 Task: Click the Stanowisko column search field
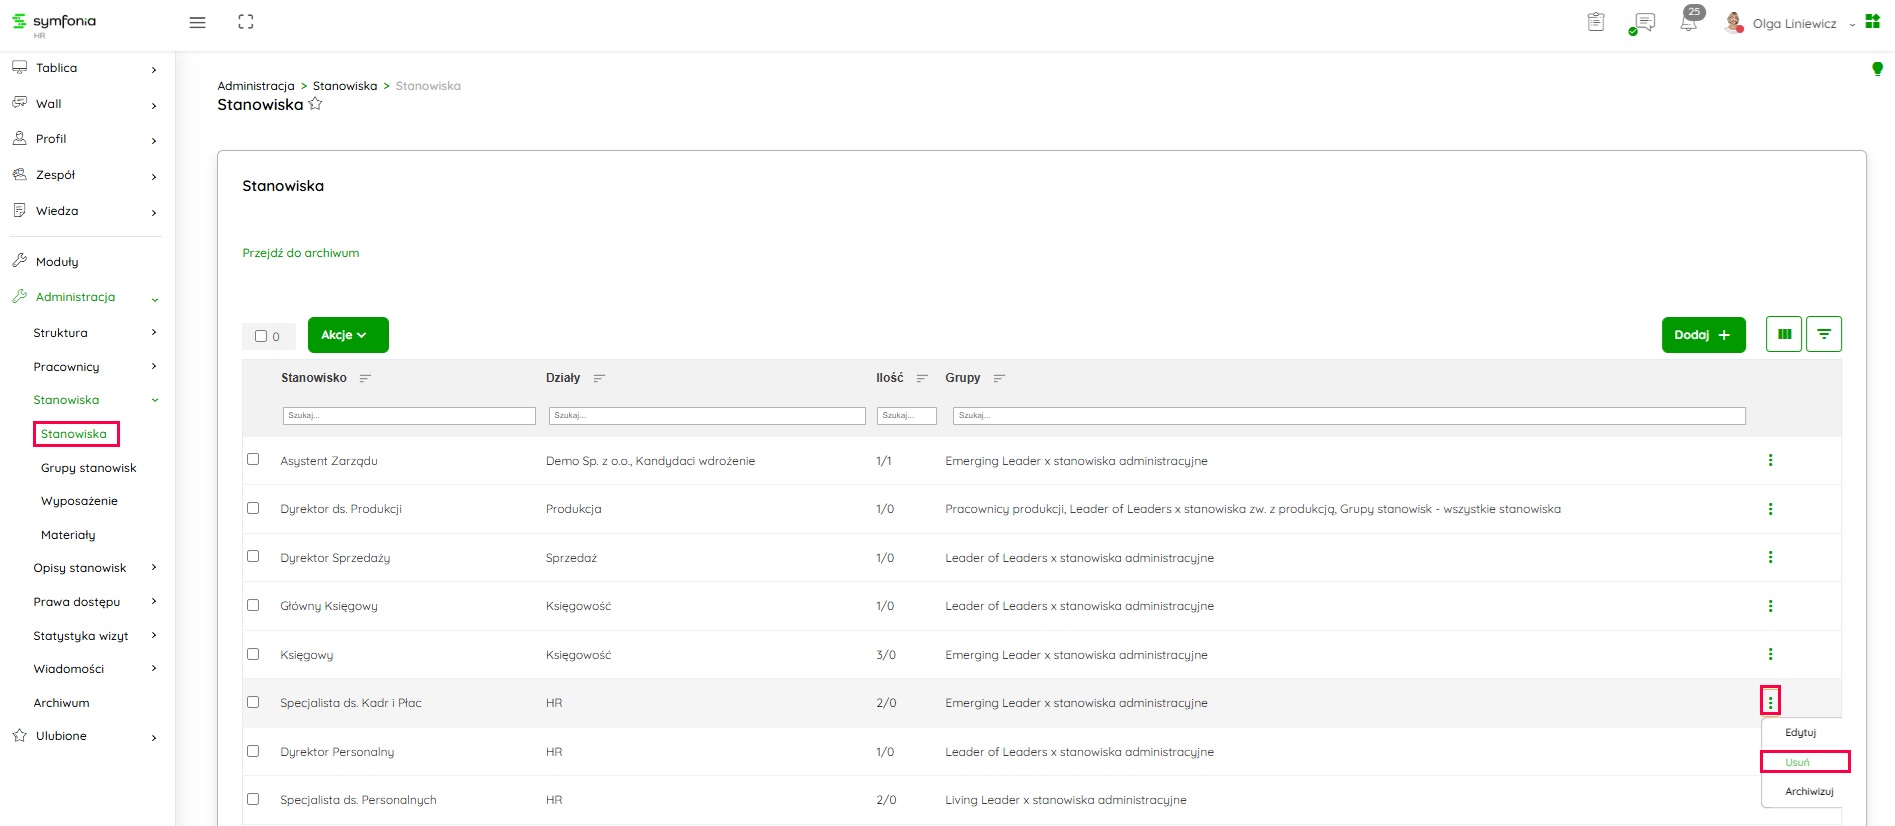point(409,415)
